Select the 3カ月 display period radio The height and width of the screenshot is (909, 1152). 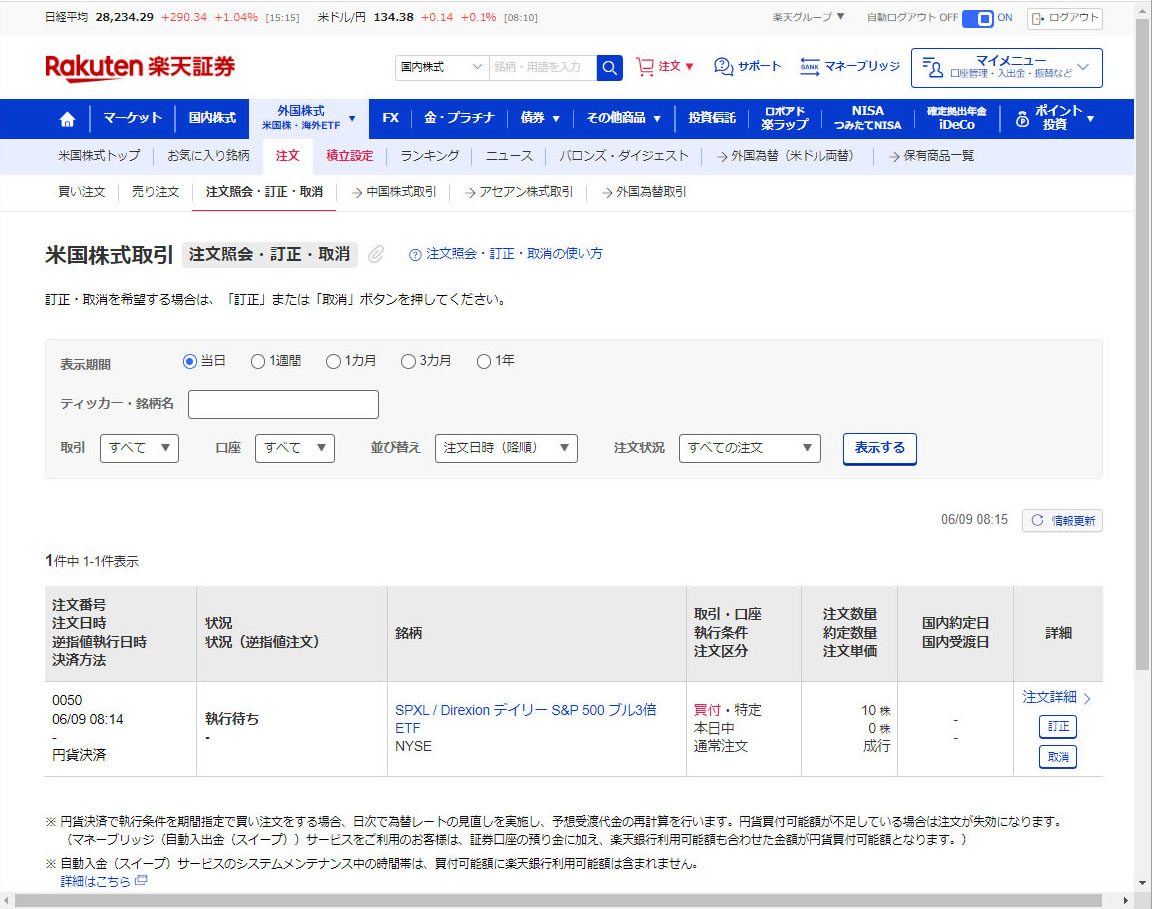[x=408, y=361]
